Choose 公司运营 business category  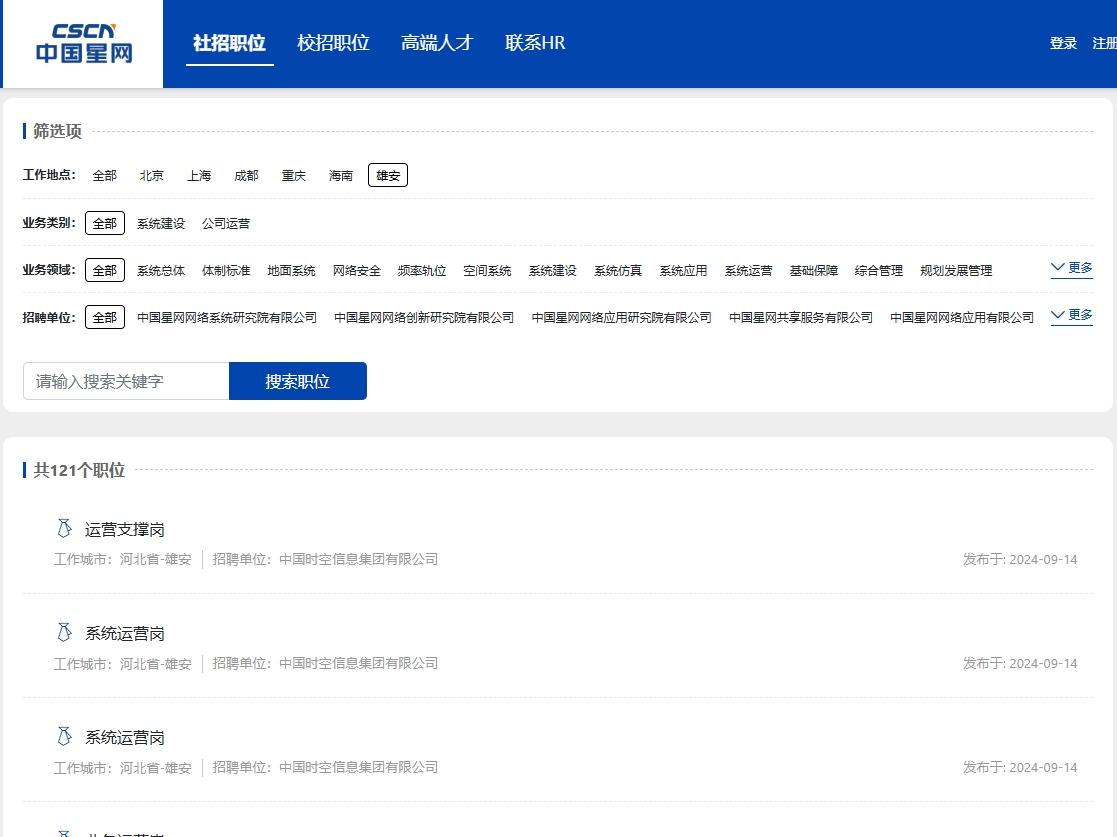226,223
